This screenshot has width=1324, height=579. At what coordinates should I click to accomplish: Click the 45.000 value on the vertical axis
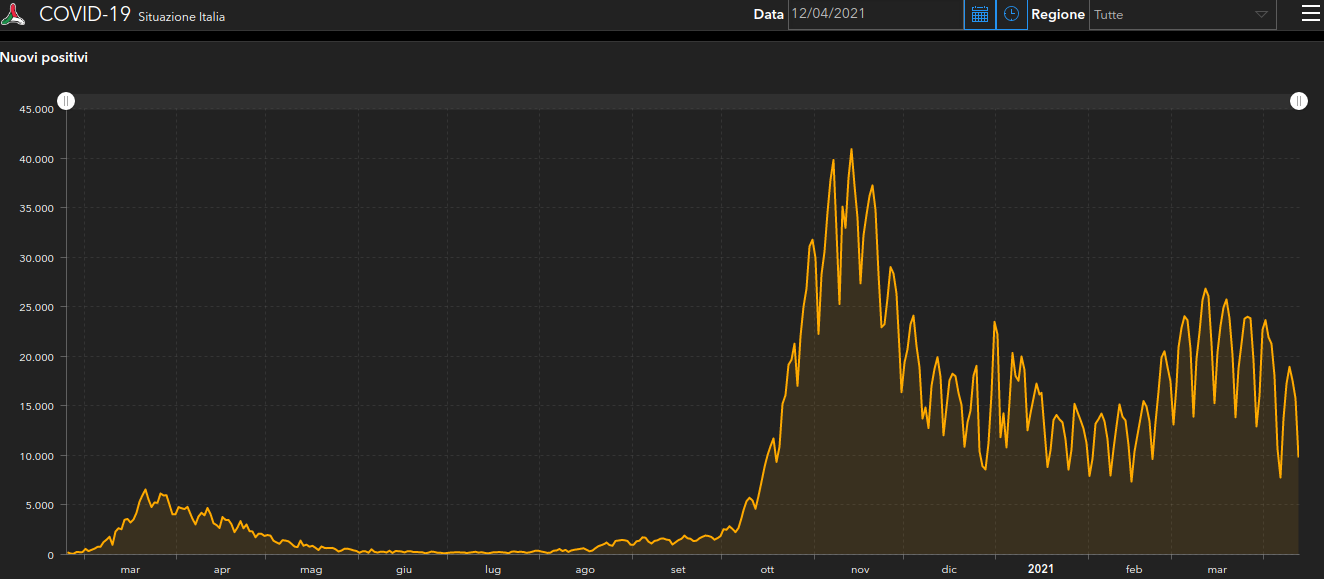[x=36, y=109]
